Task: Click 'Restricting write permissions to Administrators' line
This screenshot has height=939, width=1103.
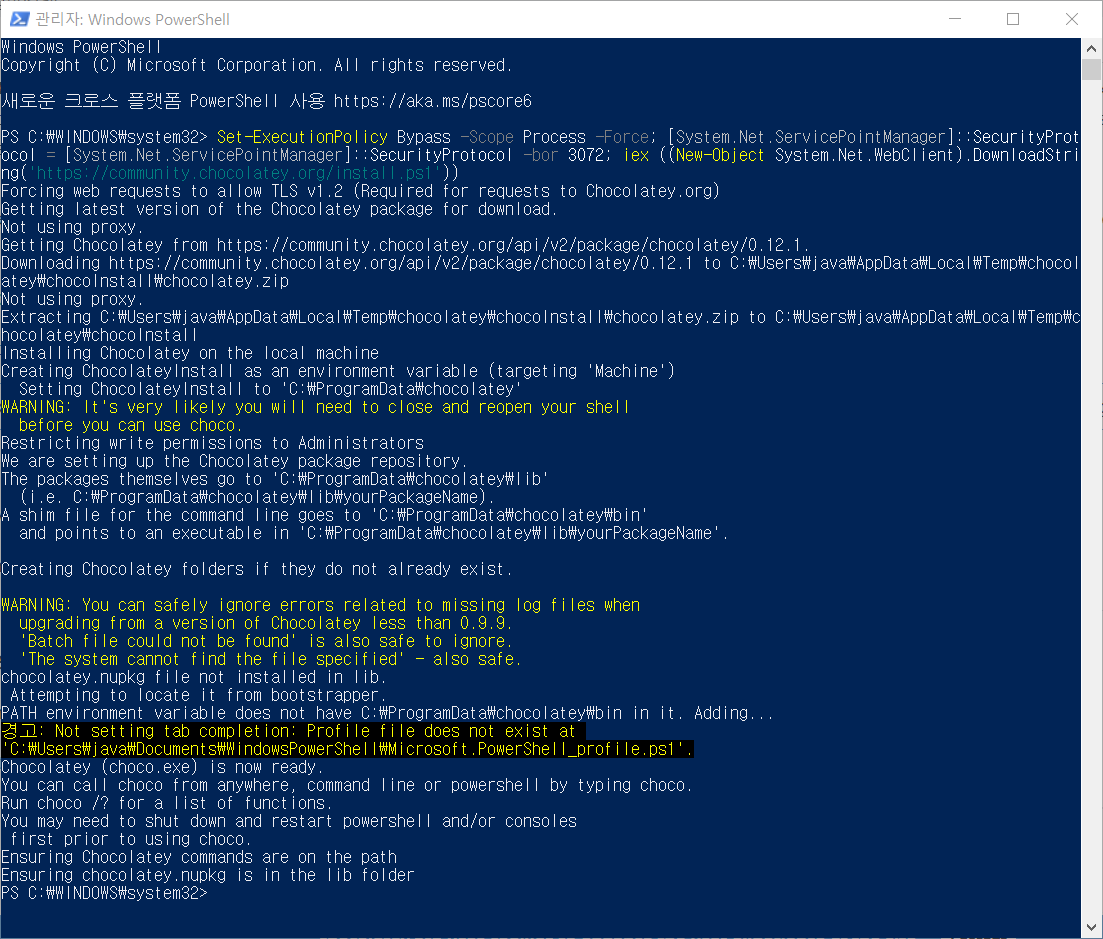Action: (212, 443)
